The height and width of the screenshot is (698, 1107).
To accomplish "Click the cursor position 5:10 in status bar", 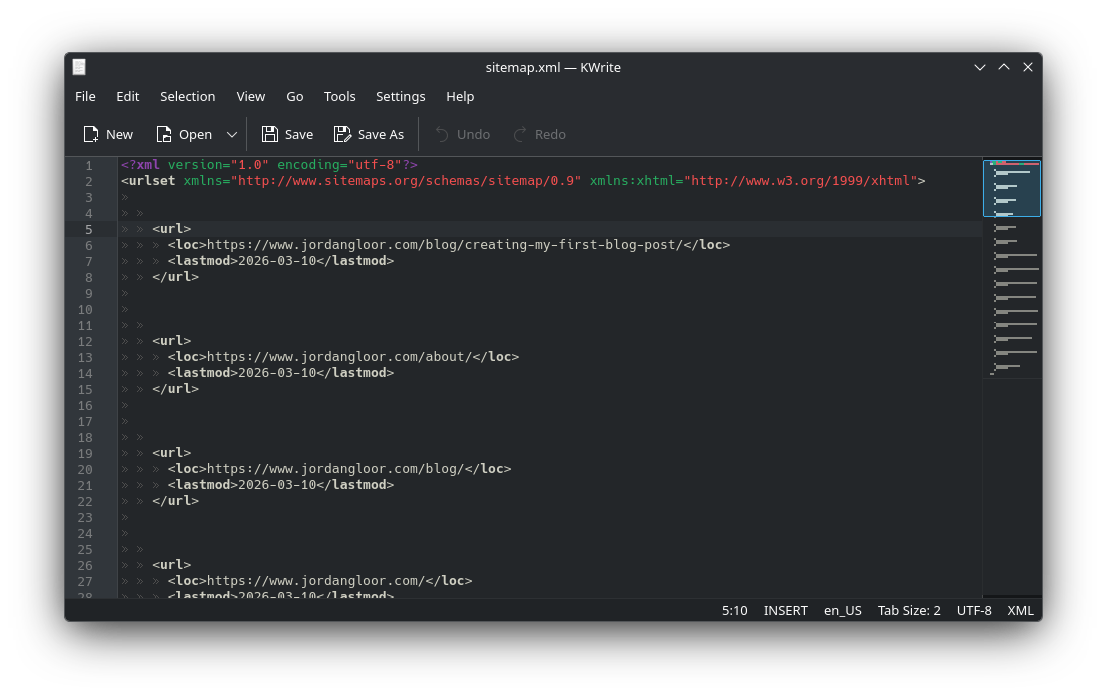I will (x=734, y=610).
